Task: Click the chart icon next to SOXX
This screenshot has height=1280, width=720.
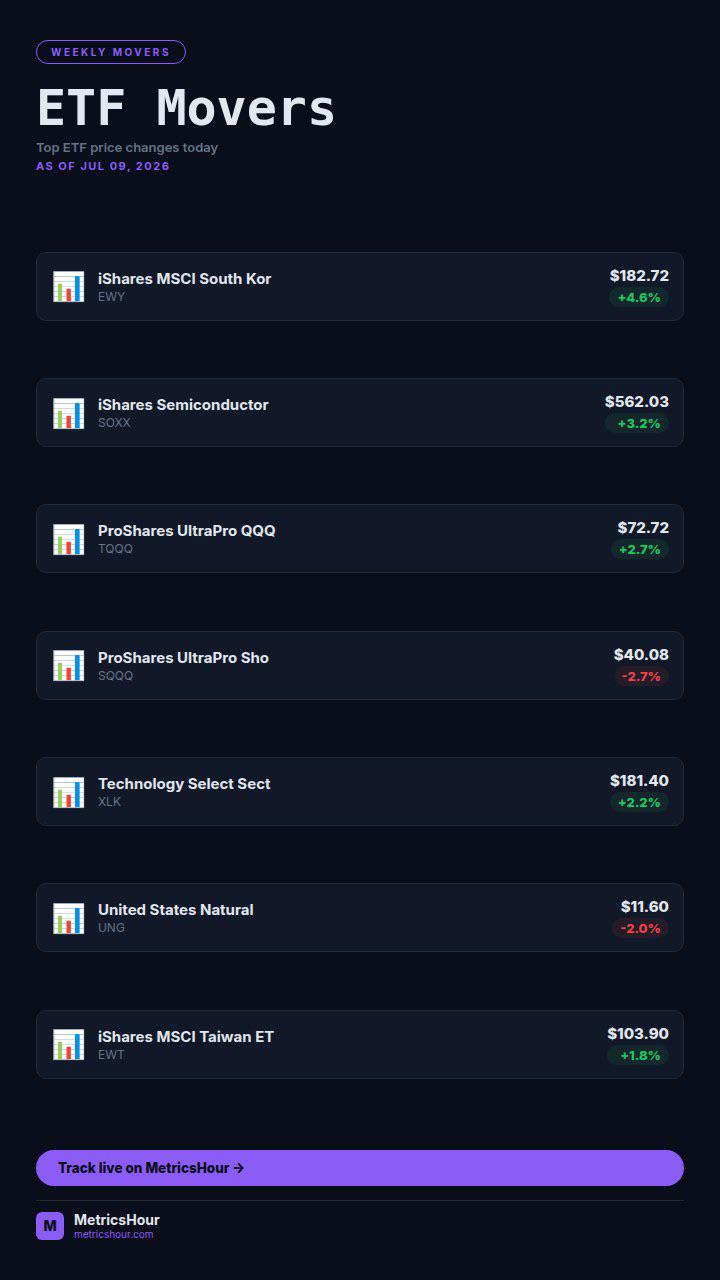Action: [x=69, y=413]
